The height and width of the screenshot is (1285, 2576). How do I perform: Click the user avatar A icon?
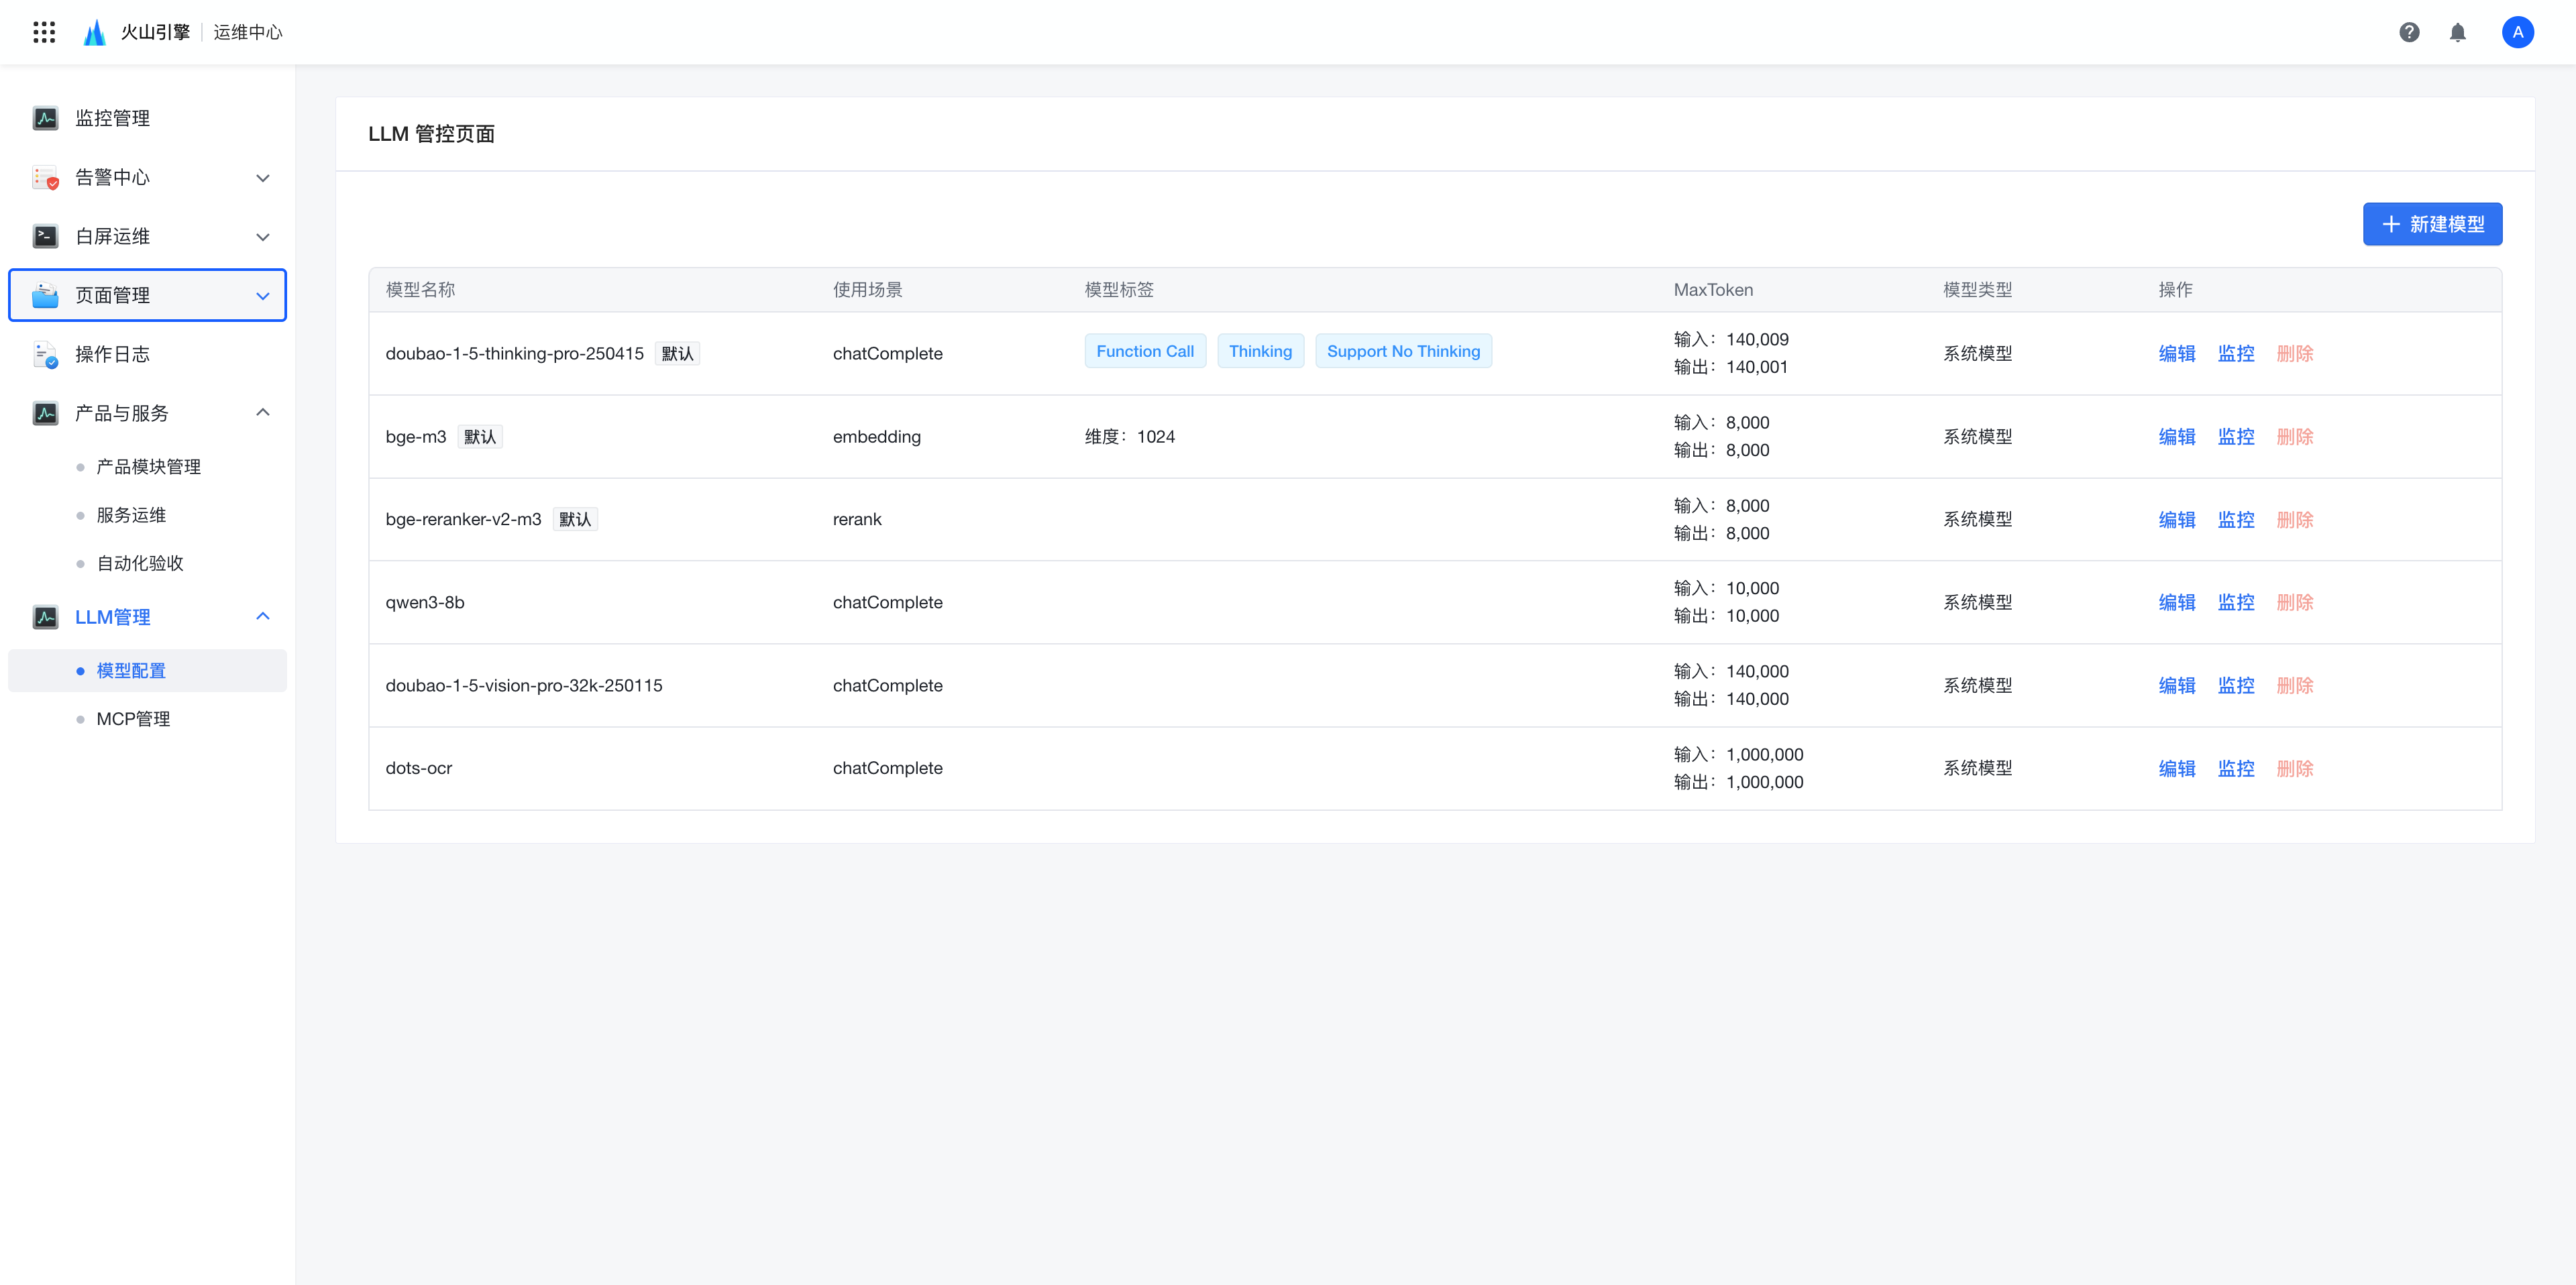point(2517,32)
